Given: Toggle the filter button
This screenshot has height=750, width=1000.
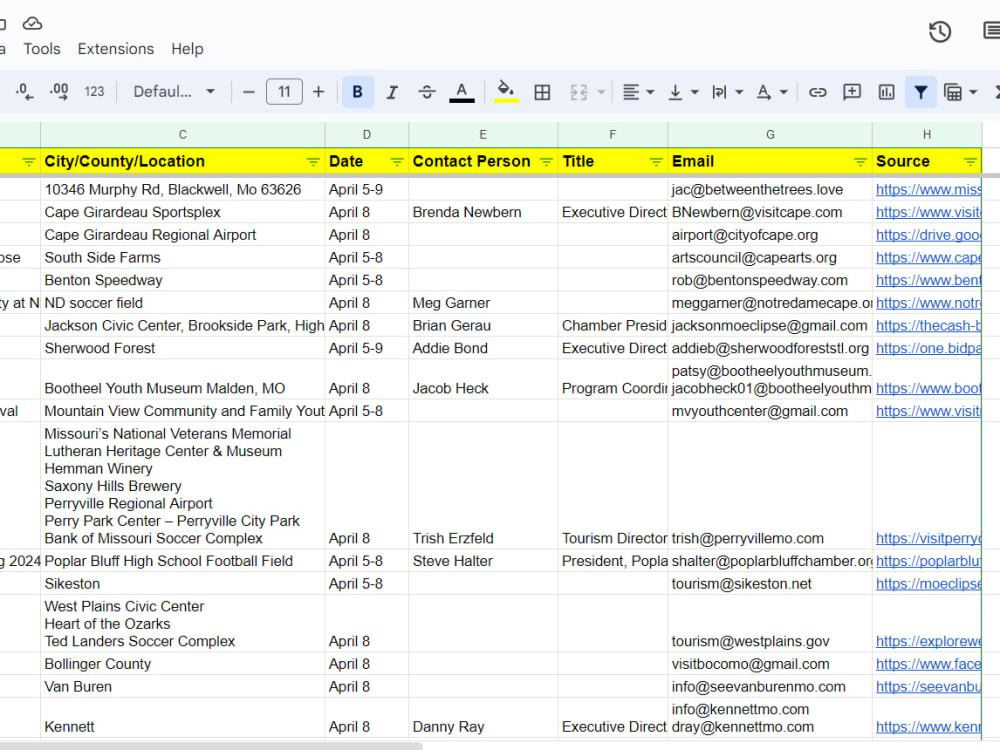Looking at the screenshot, I should click(921, 92).
